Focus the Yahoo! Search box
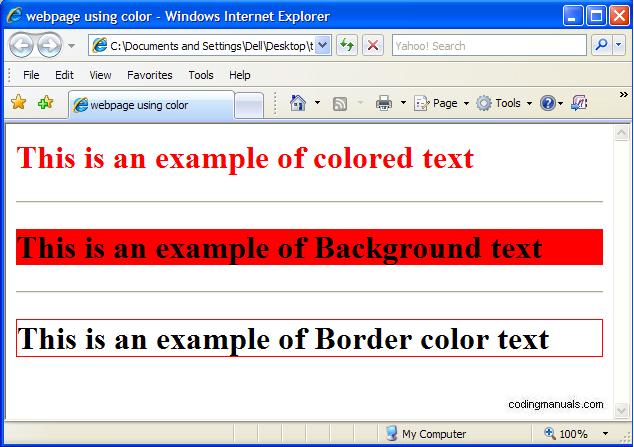 (x=489, y=45)
